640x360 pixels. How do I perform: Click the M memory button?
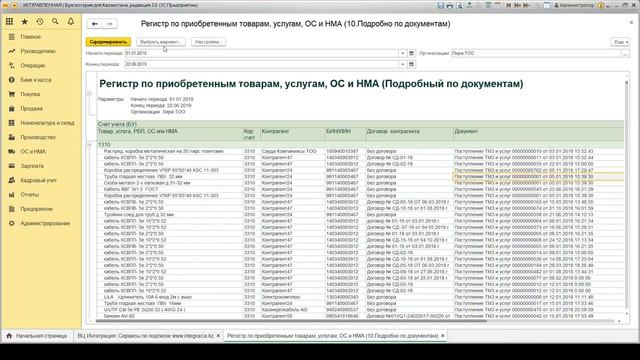click(509, 5)
